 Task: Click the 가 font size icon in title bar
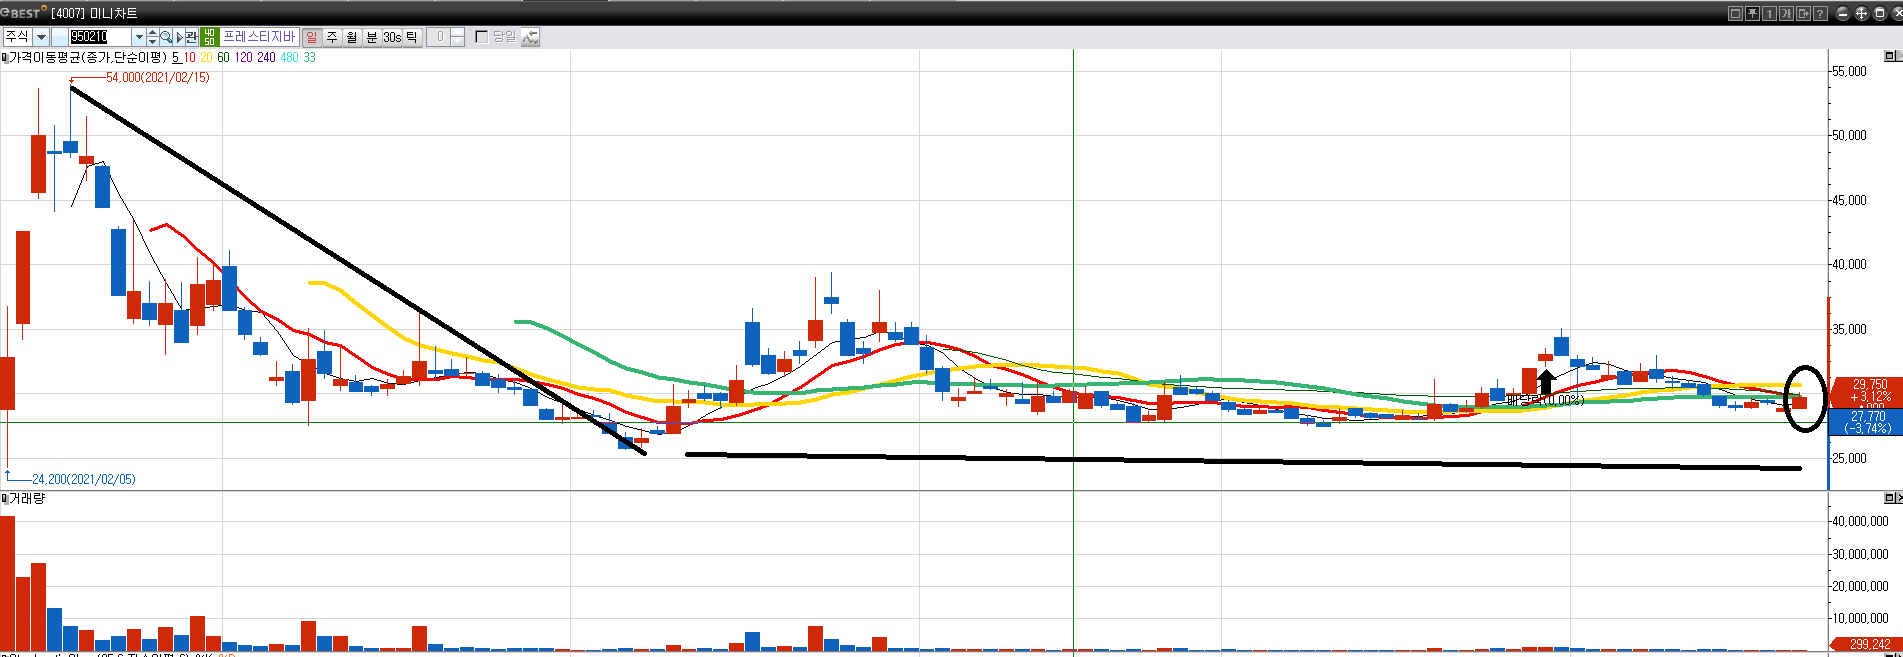(1786, 13)
